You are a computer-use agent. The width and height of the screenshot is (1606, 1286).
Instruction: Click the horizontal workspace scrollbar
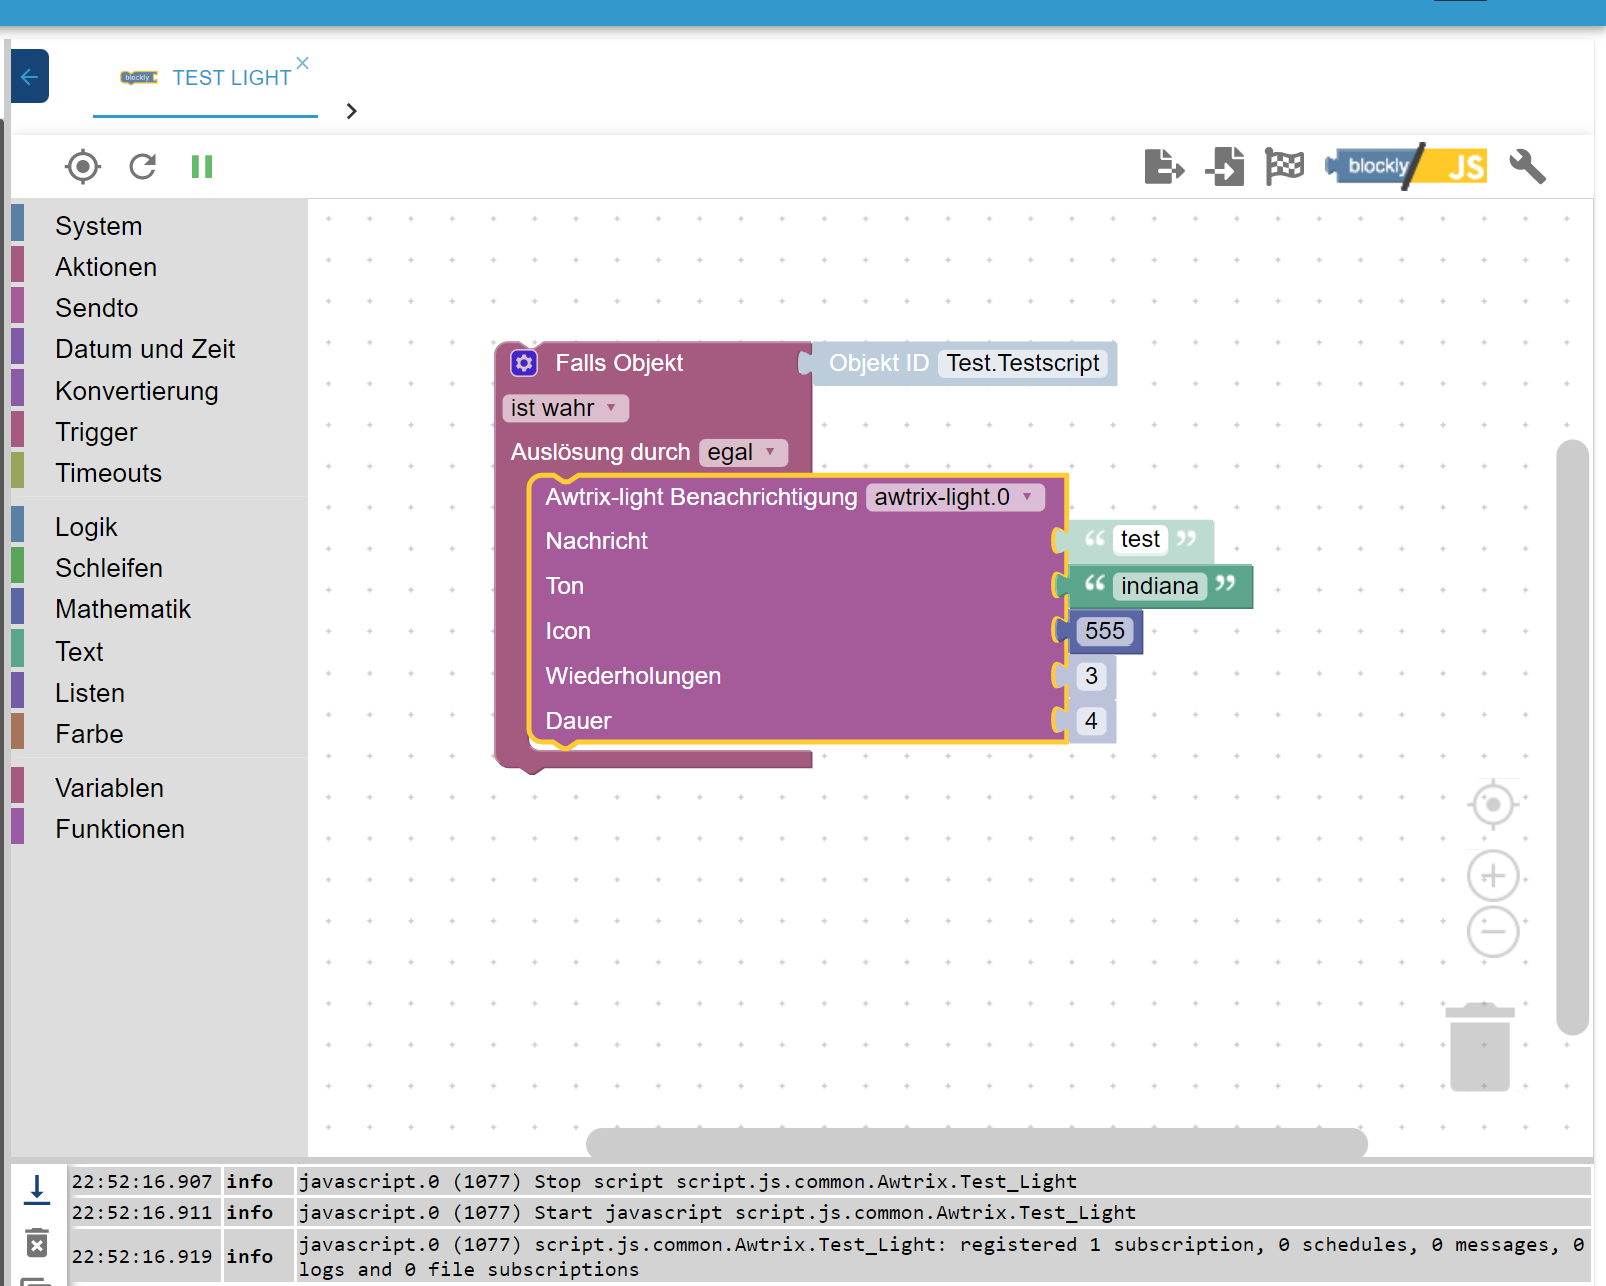coord(976,1142)
